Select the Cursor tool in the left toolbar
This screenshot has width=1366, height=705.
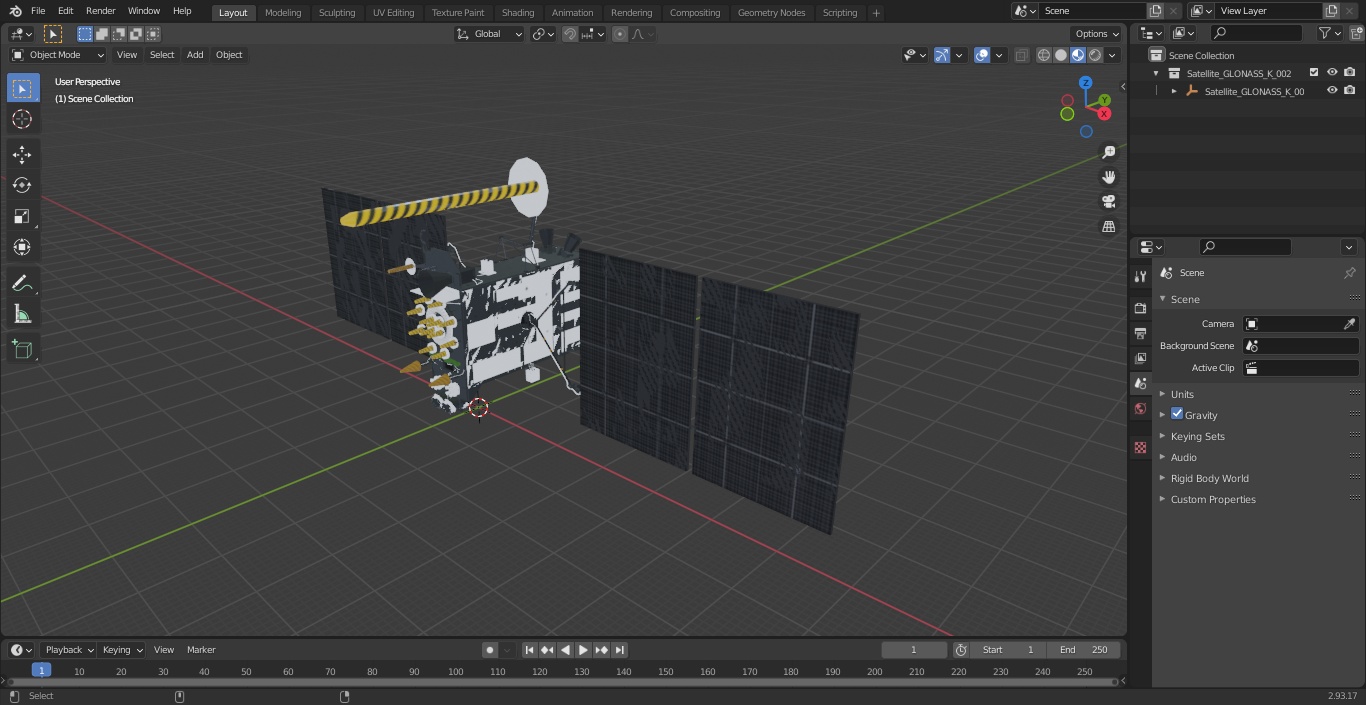coord(22,119)
